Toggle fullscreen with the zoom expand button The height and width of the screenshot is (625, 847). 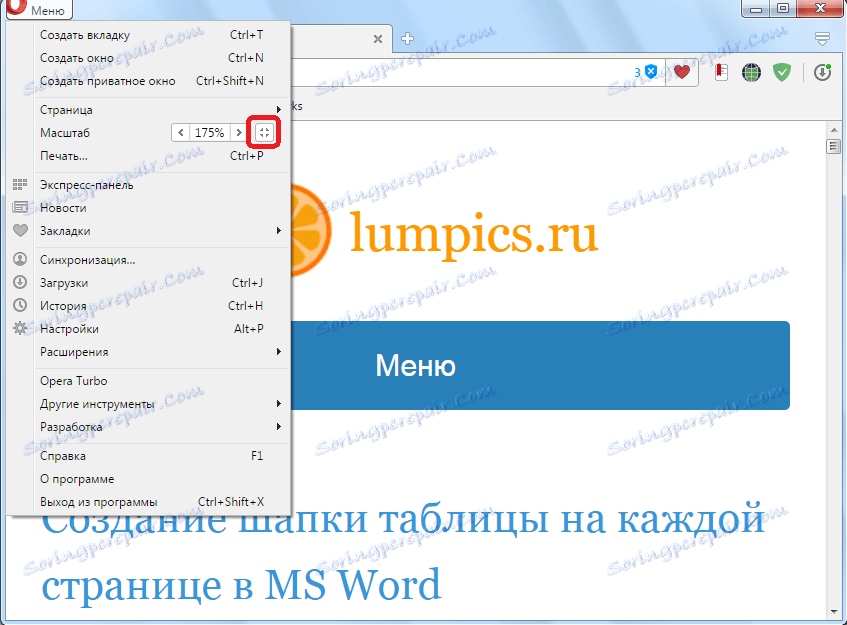(x=263, y=132)
